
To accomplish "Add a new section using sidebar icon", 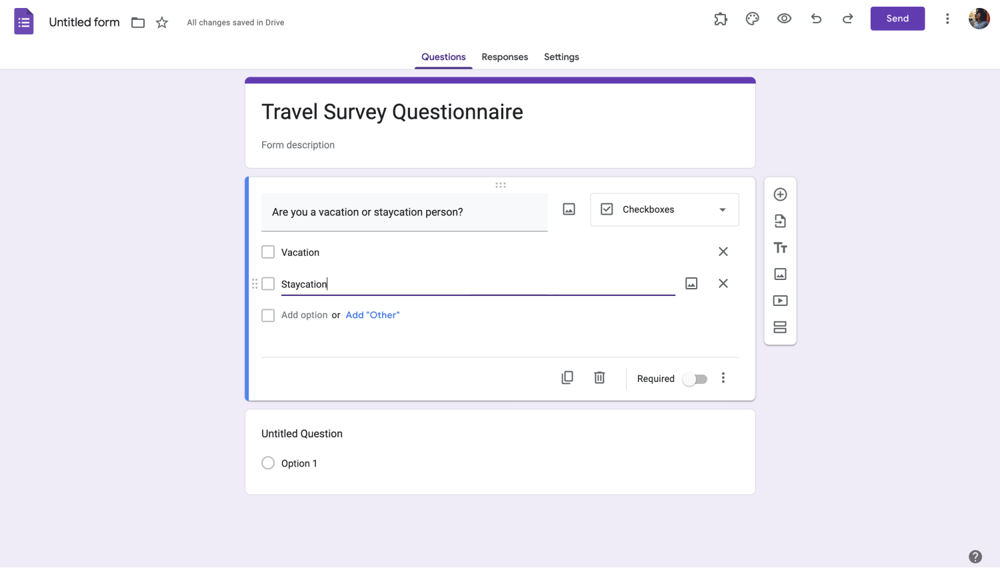I will [x=780, y=327].
